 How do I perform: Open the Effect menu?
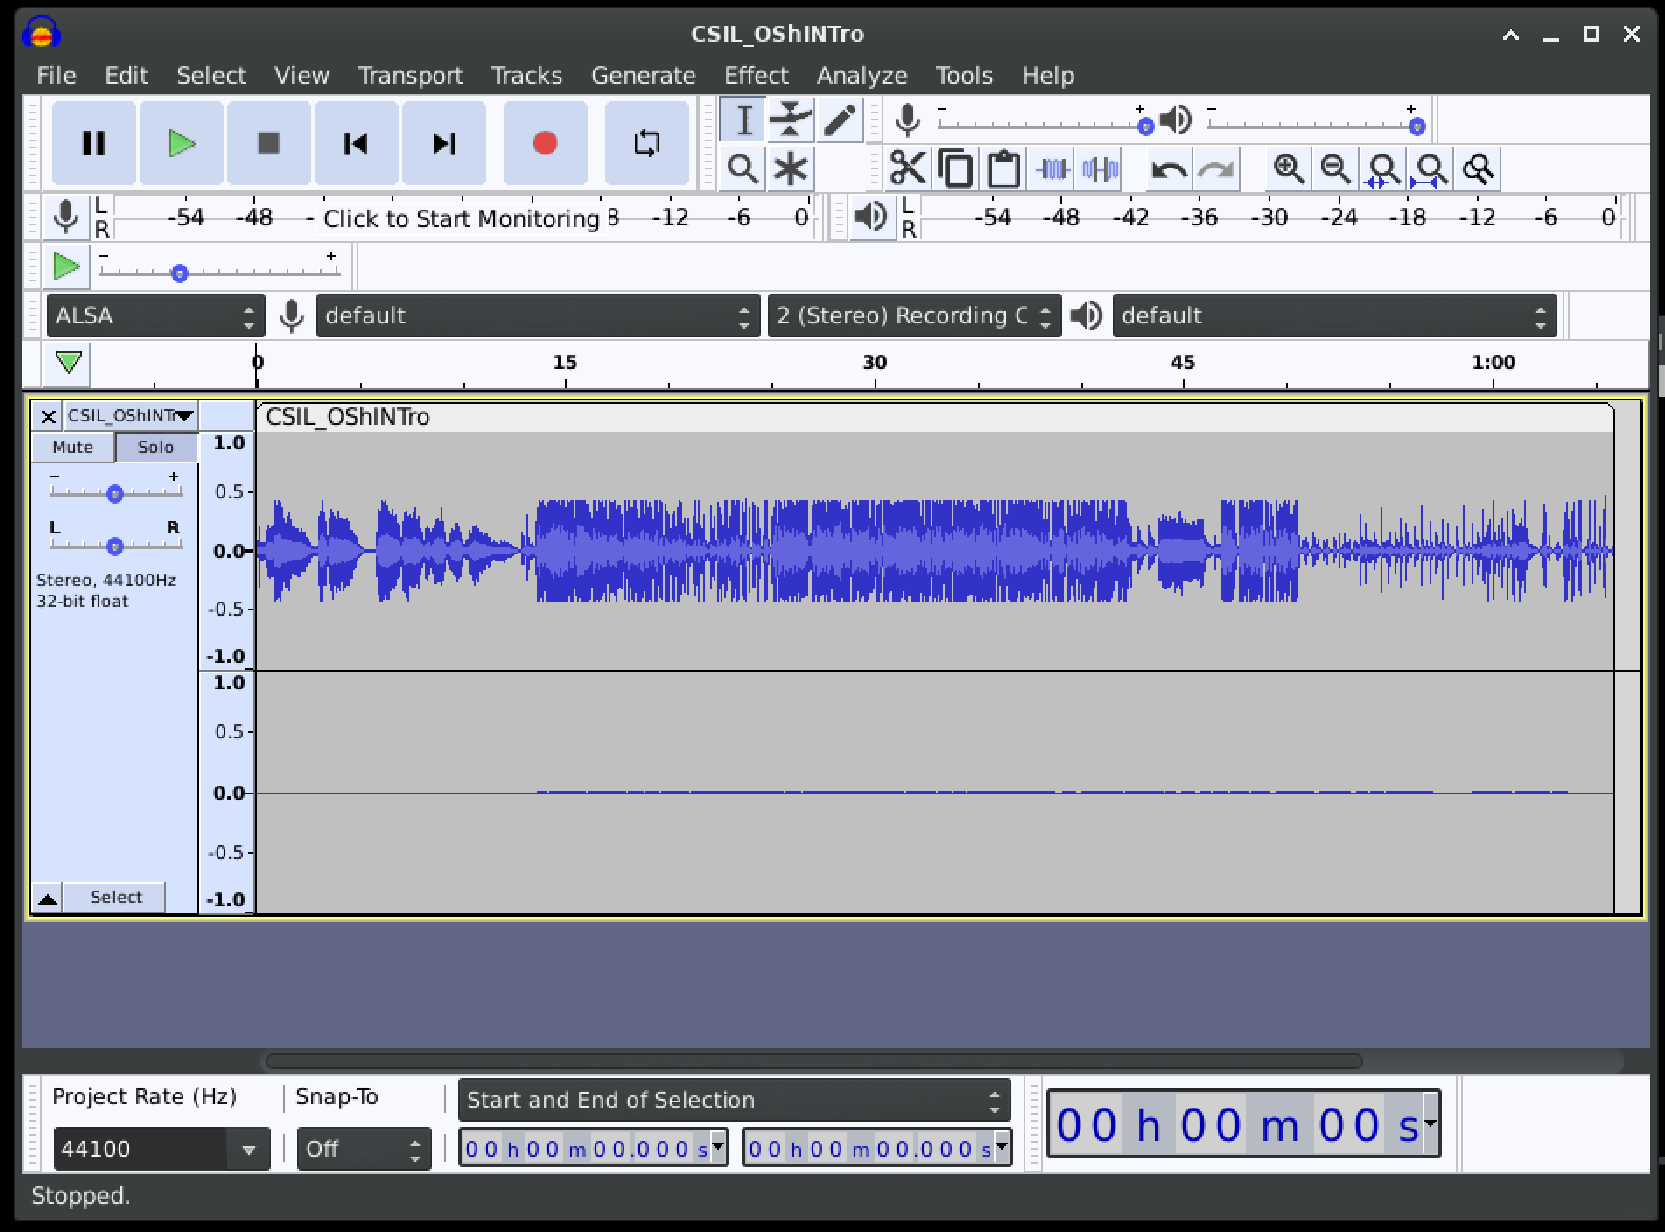point(756,75)
